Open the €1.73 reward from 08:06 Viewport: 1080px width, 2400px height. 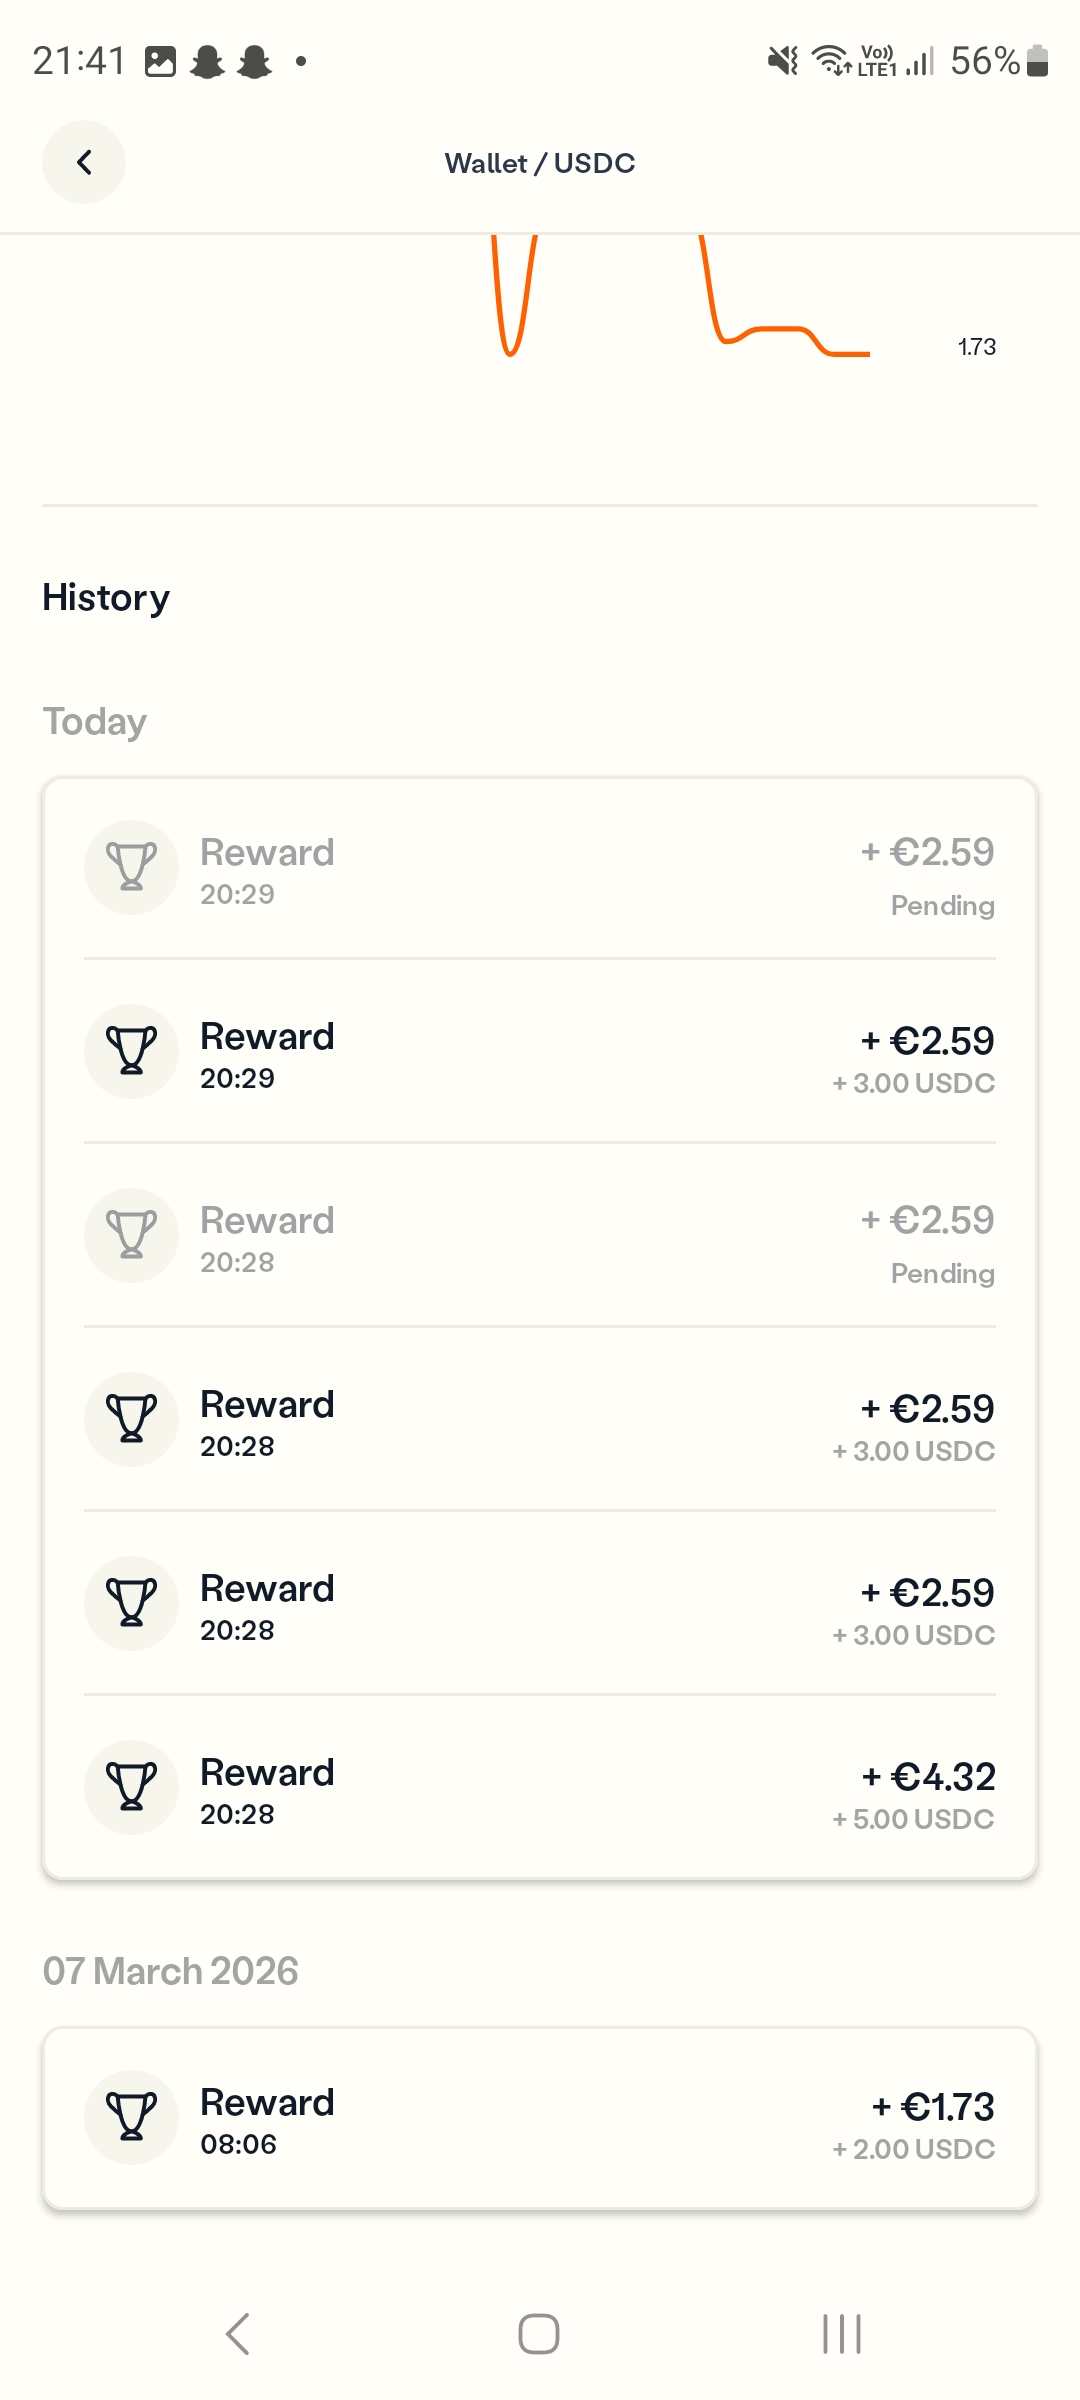click(x=540, y=2118)
